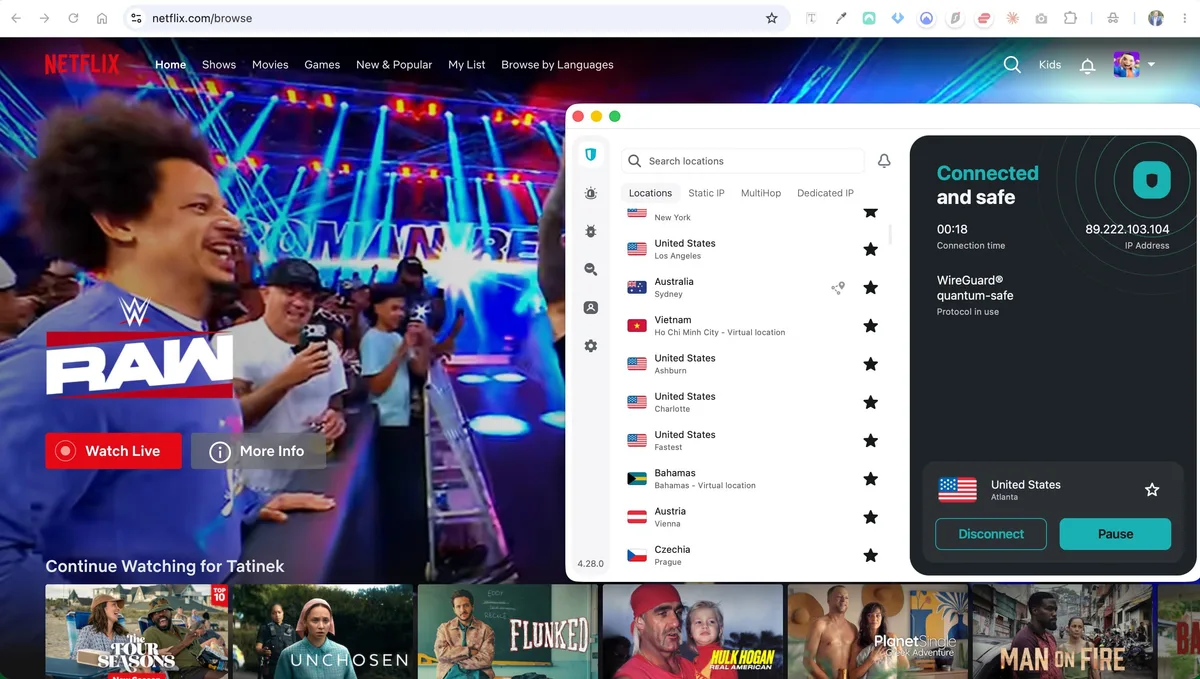This screenshot has height=679, width=1200.
Task: Open the Search magnifier icon in VPN sidebar
Action: coord(591,269)
